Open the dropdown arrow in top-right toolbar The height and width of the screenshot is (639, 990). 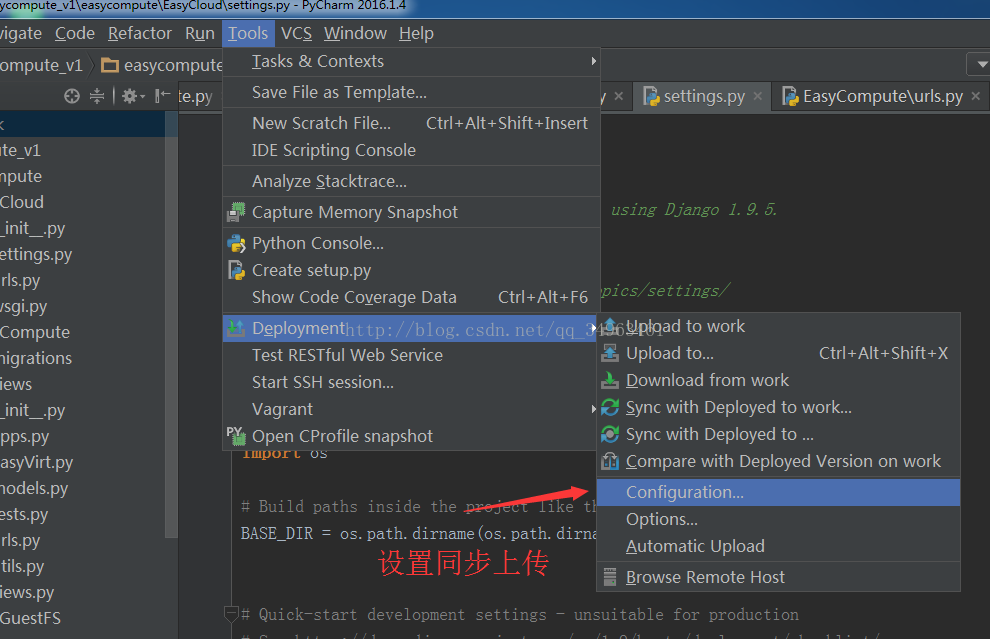coord(982,64)
